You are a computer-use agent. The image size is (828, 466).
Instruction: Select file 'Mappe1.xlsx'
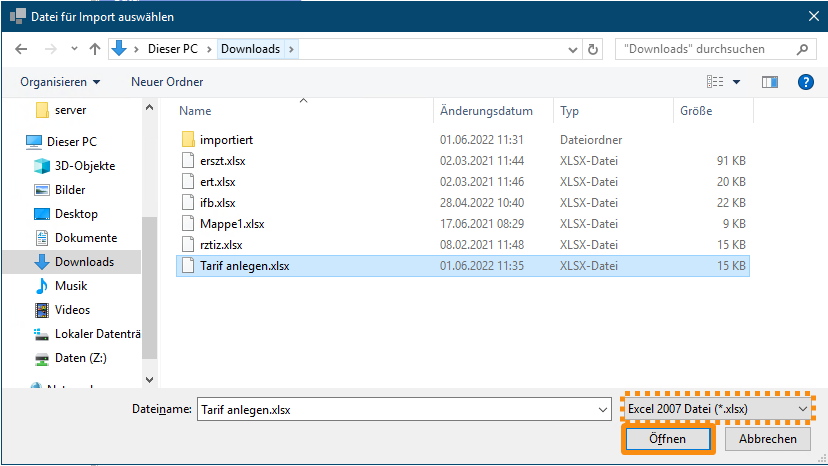[x=232, y=224]
